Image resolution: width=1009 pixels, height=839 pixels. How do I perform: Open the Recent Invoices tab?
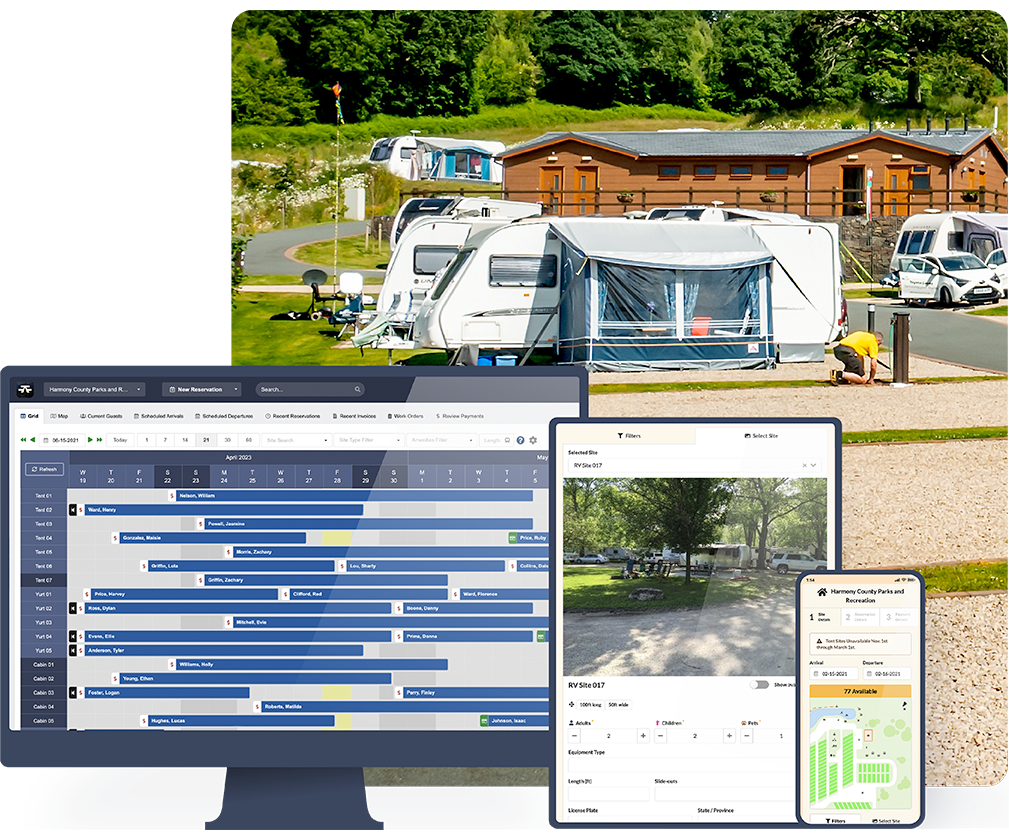pyautogui.click(x=354, y=416)
